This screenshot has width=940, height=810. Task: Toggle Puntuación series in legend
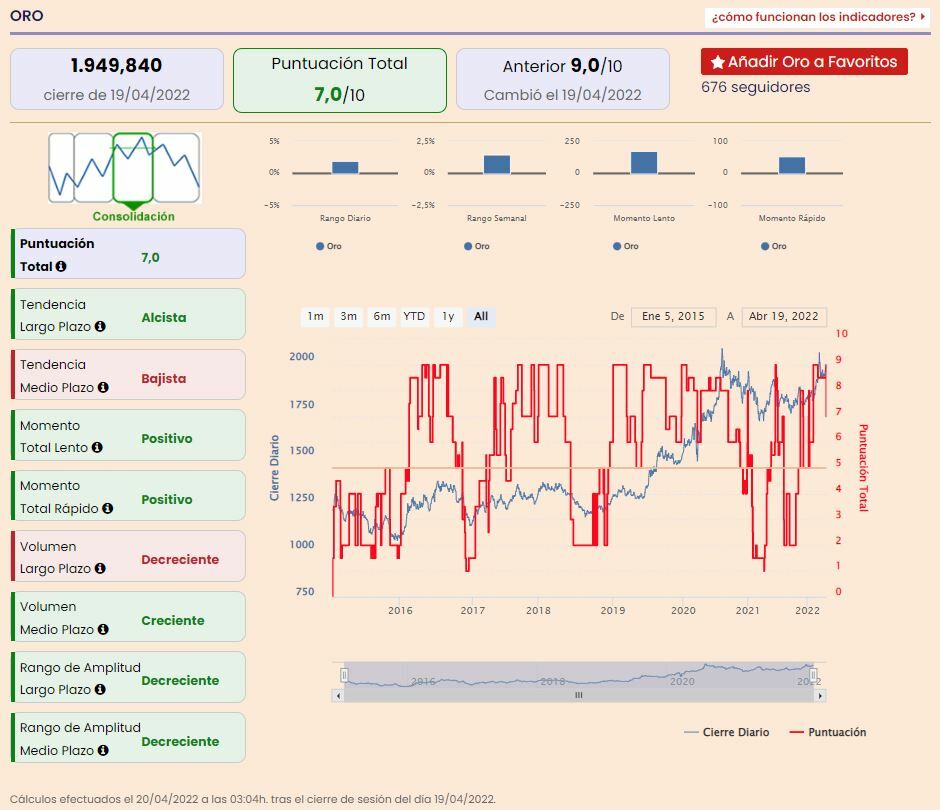(x=828, y=732)
